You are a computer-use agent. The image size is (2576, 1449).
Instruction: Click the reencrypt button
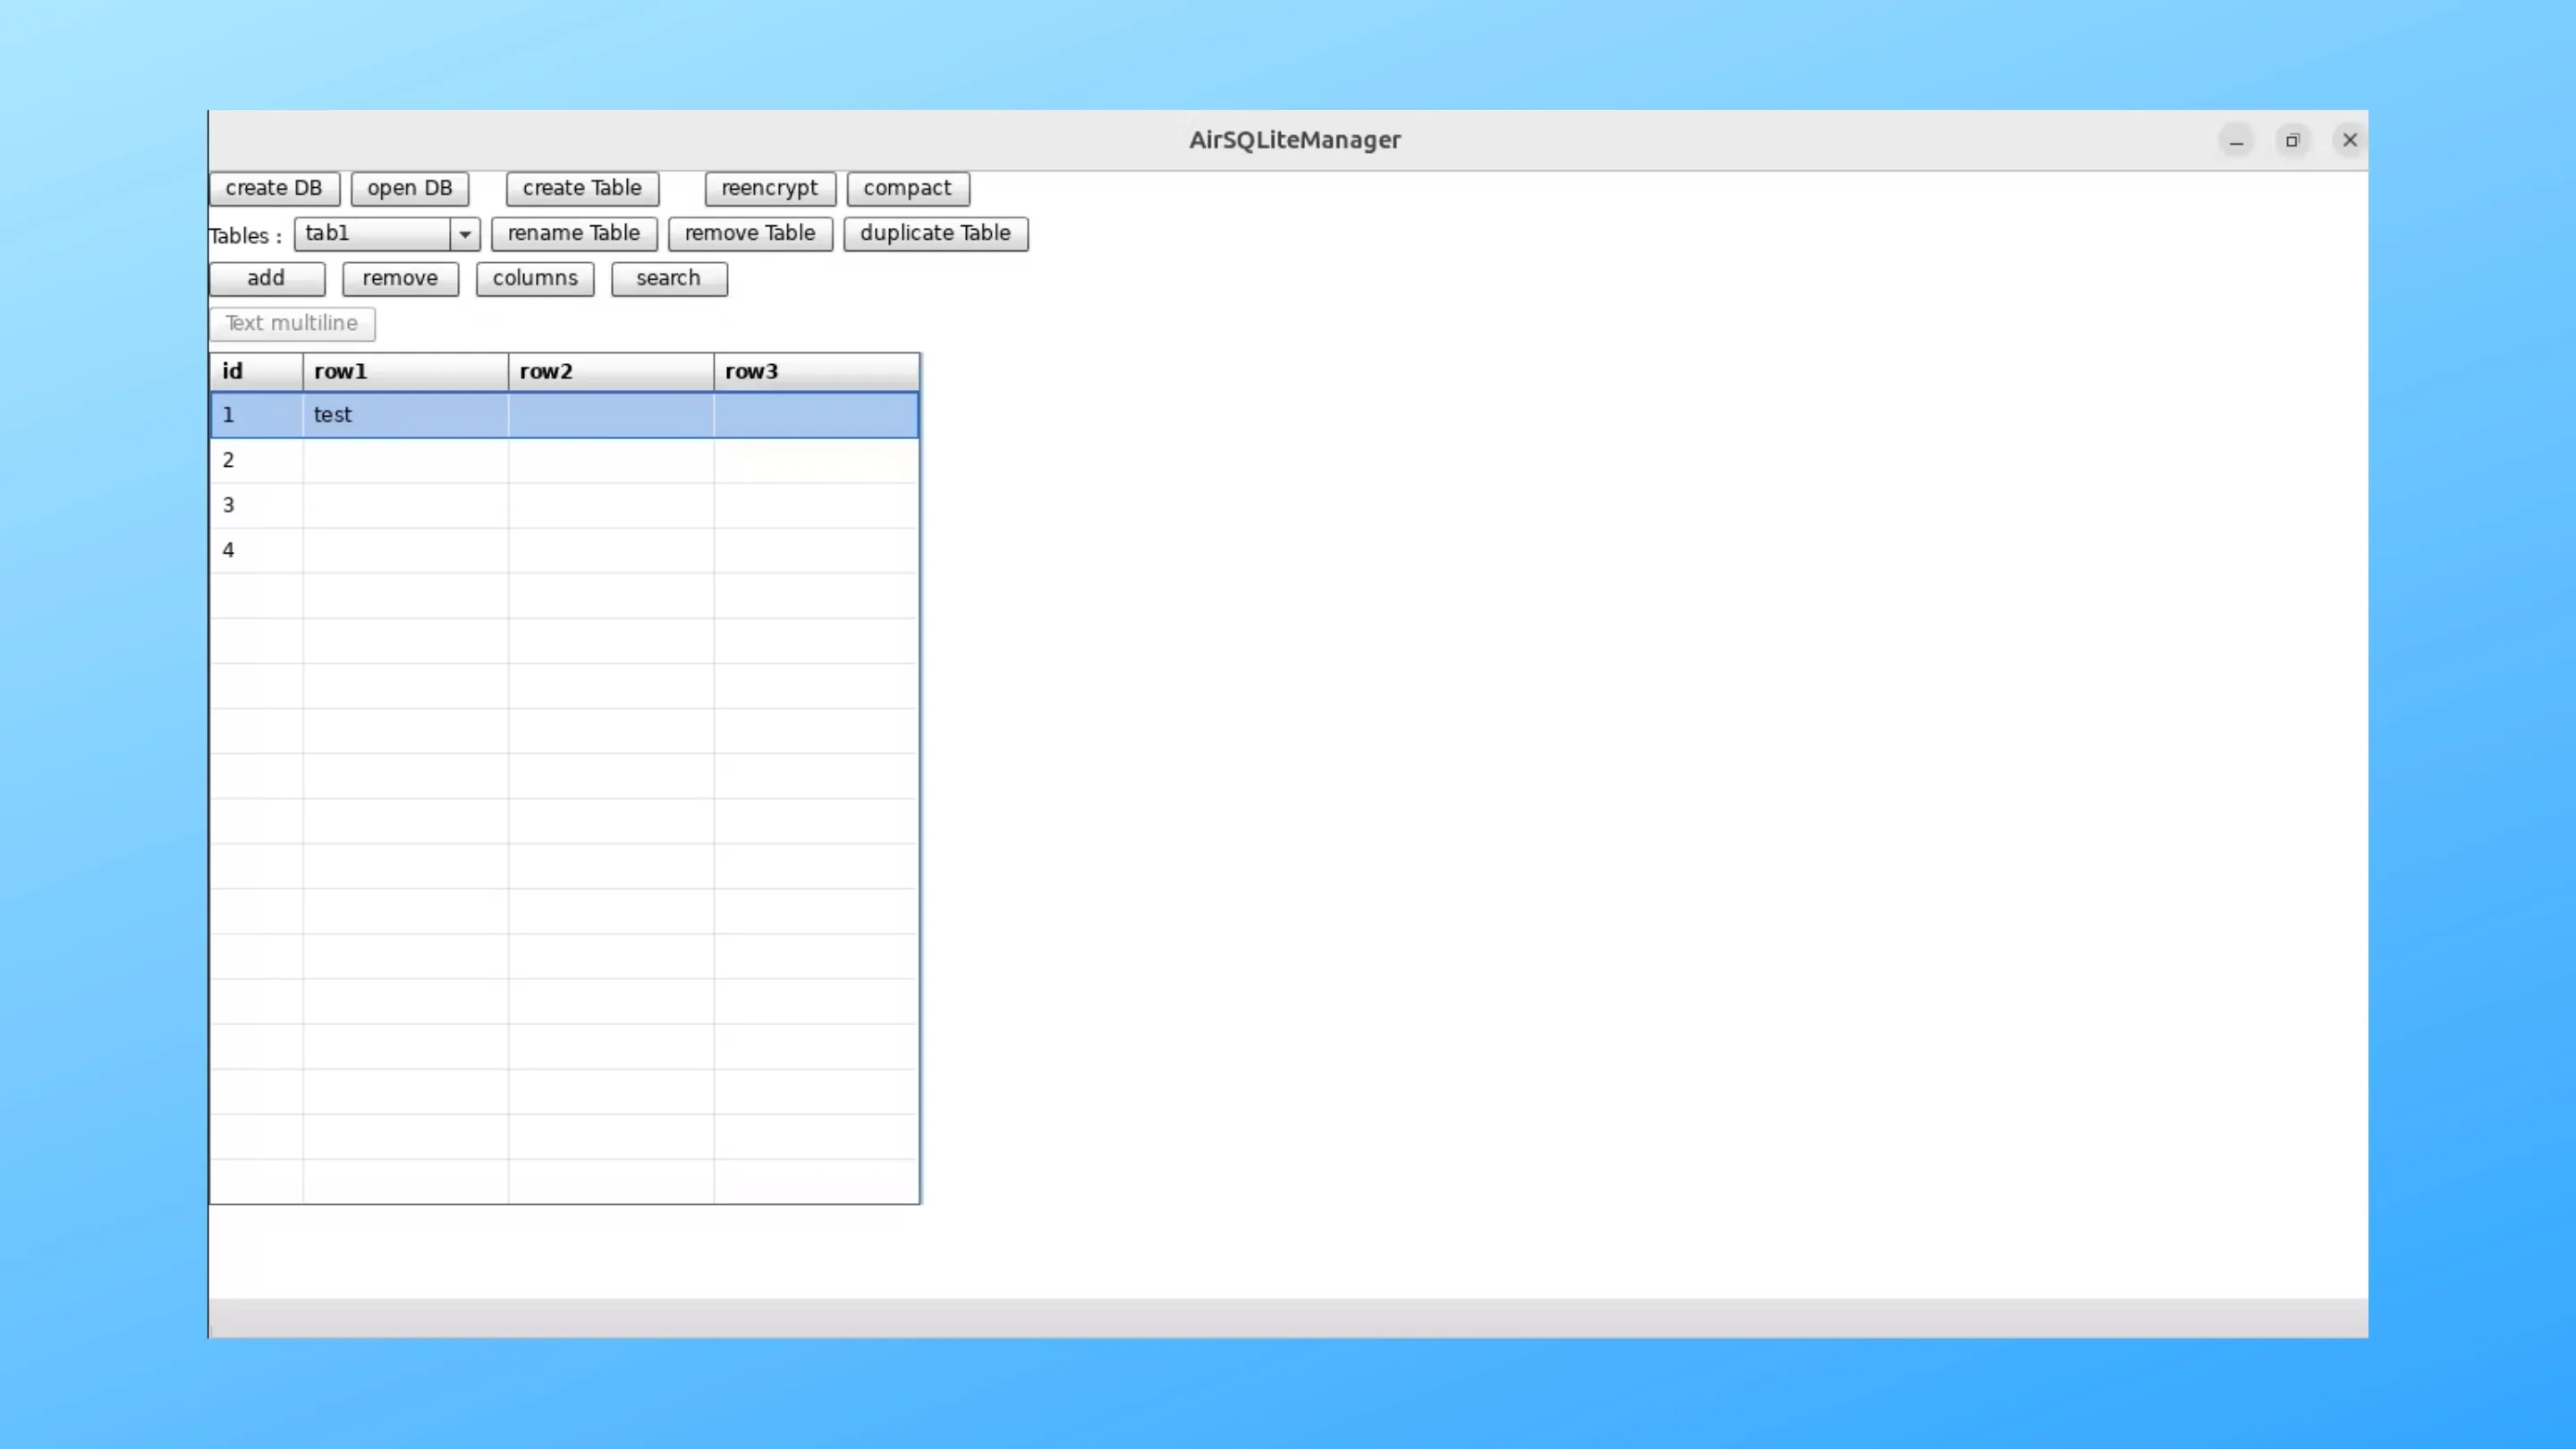(769, 188)
